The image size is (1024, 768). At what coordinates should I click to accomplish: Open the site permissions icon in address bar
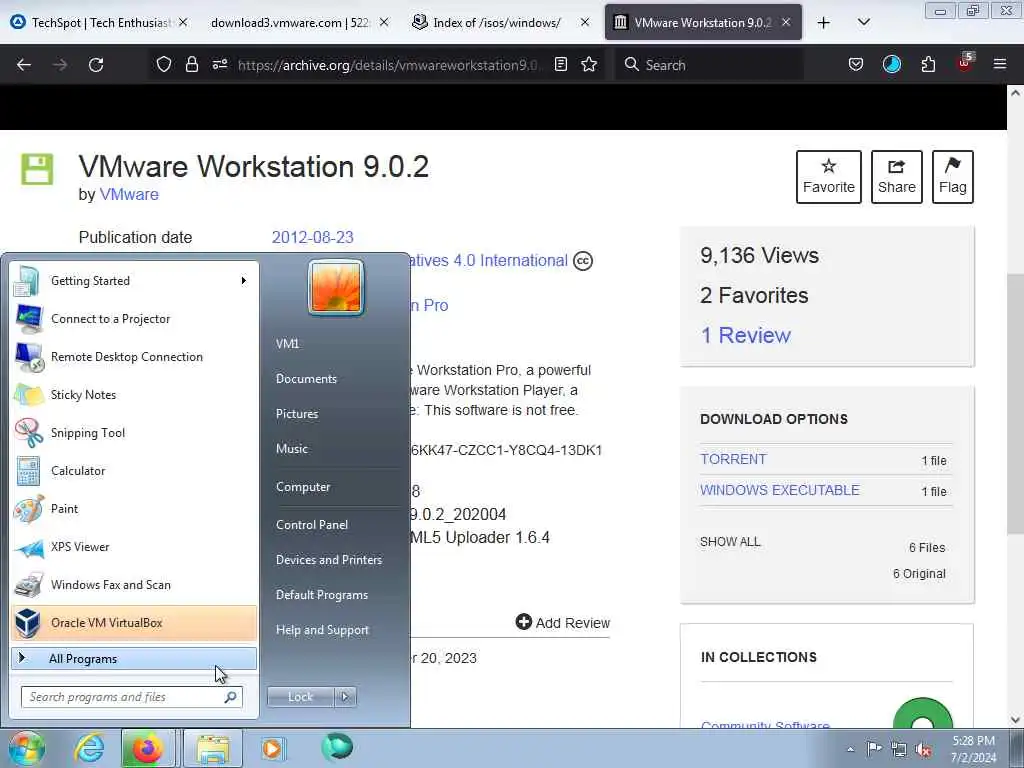220,64
